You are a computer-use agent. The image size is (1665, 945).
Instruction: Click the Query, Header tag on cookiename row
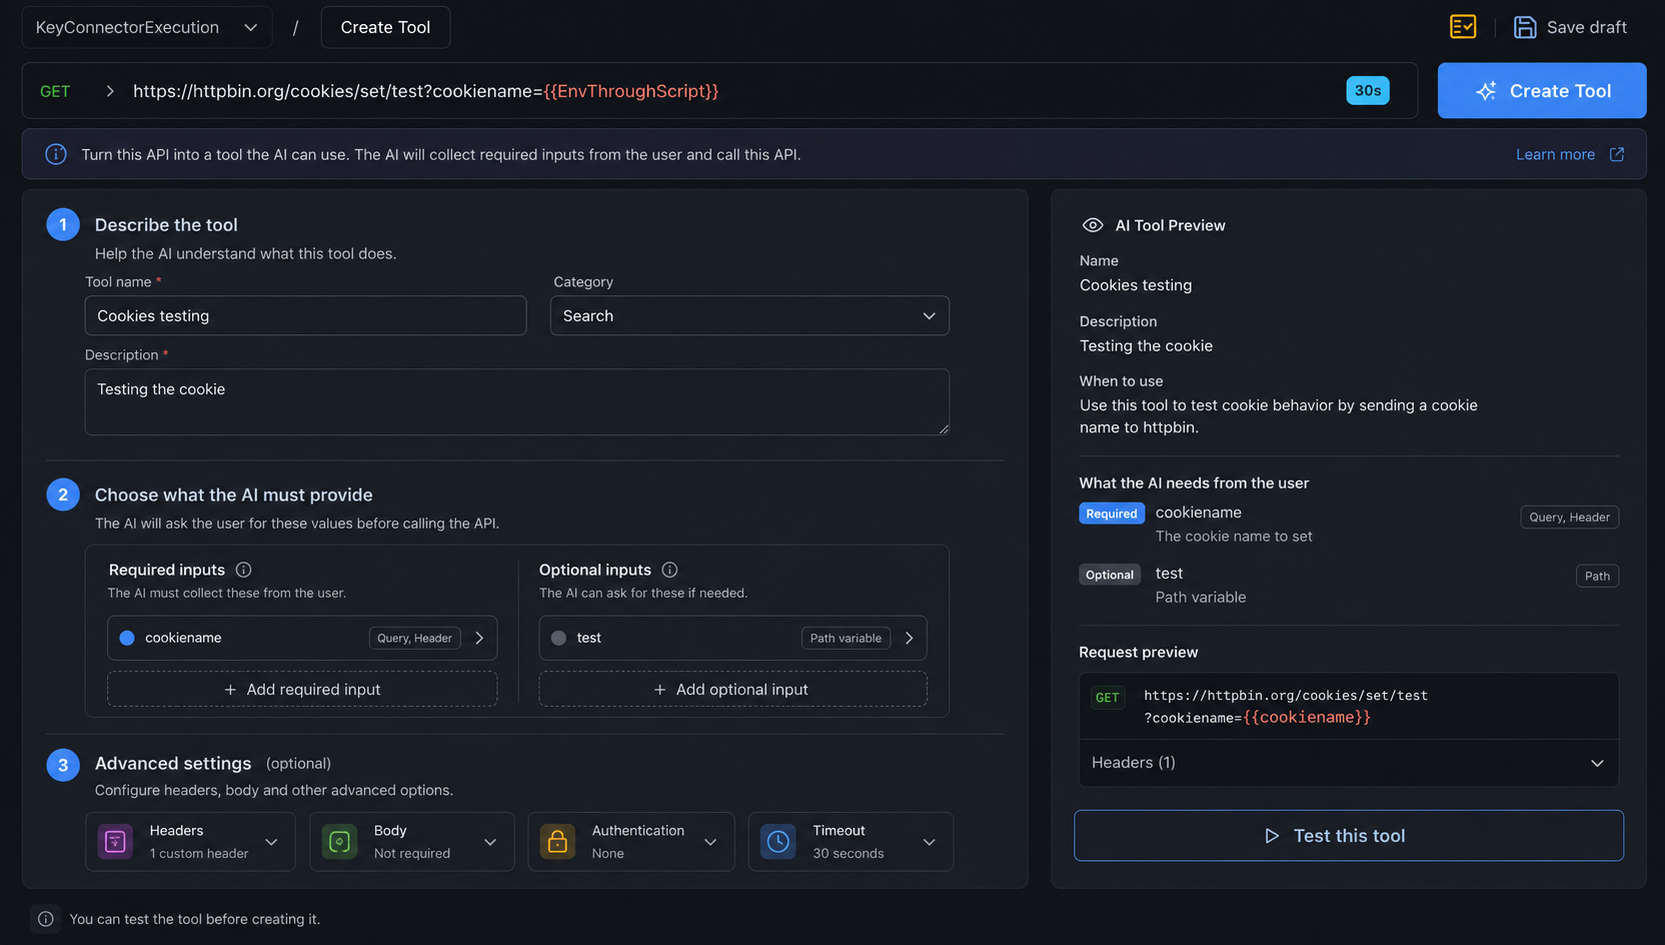[414, 638]
